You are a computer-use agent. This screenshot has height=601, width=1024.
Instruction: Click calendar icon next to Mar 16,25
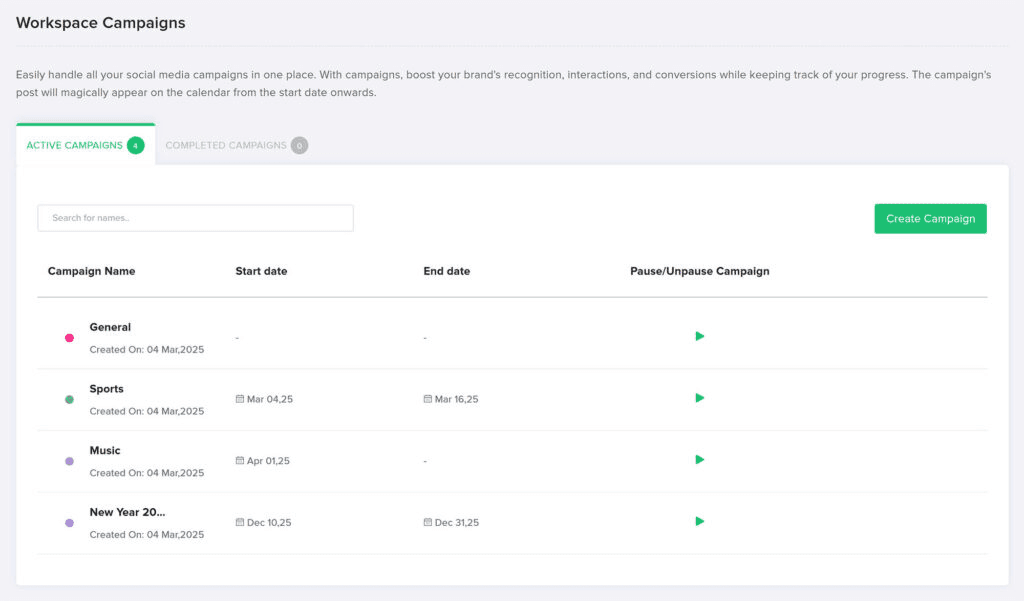(x=428, y=398)
